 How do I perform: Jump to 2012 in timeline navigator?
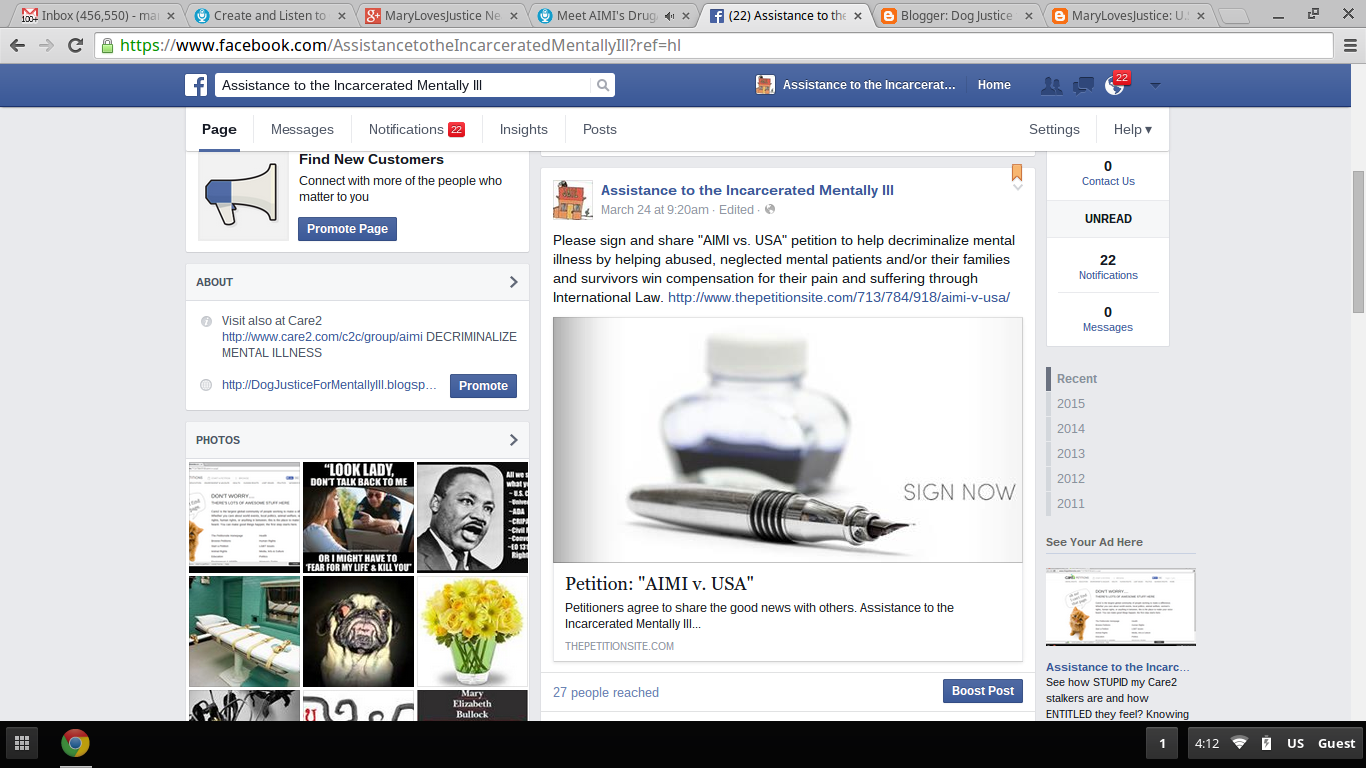coord(1071,479)
